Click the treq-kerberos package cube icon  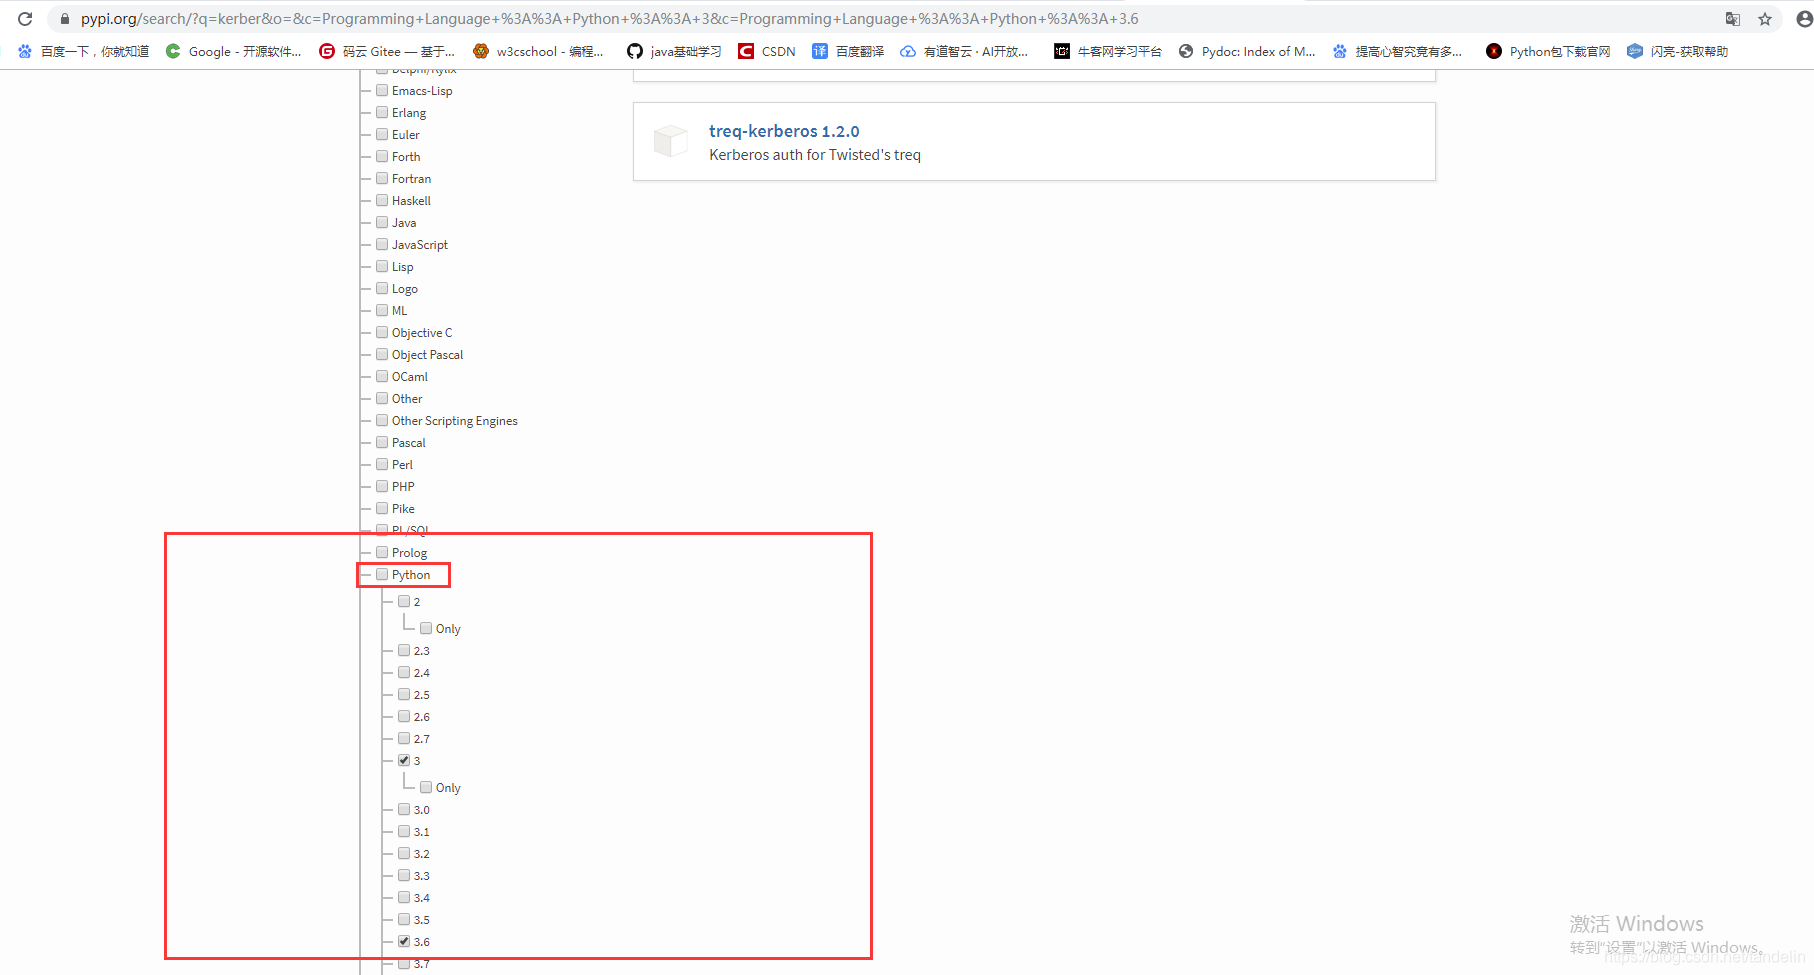click(x=671, y=140)
